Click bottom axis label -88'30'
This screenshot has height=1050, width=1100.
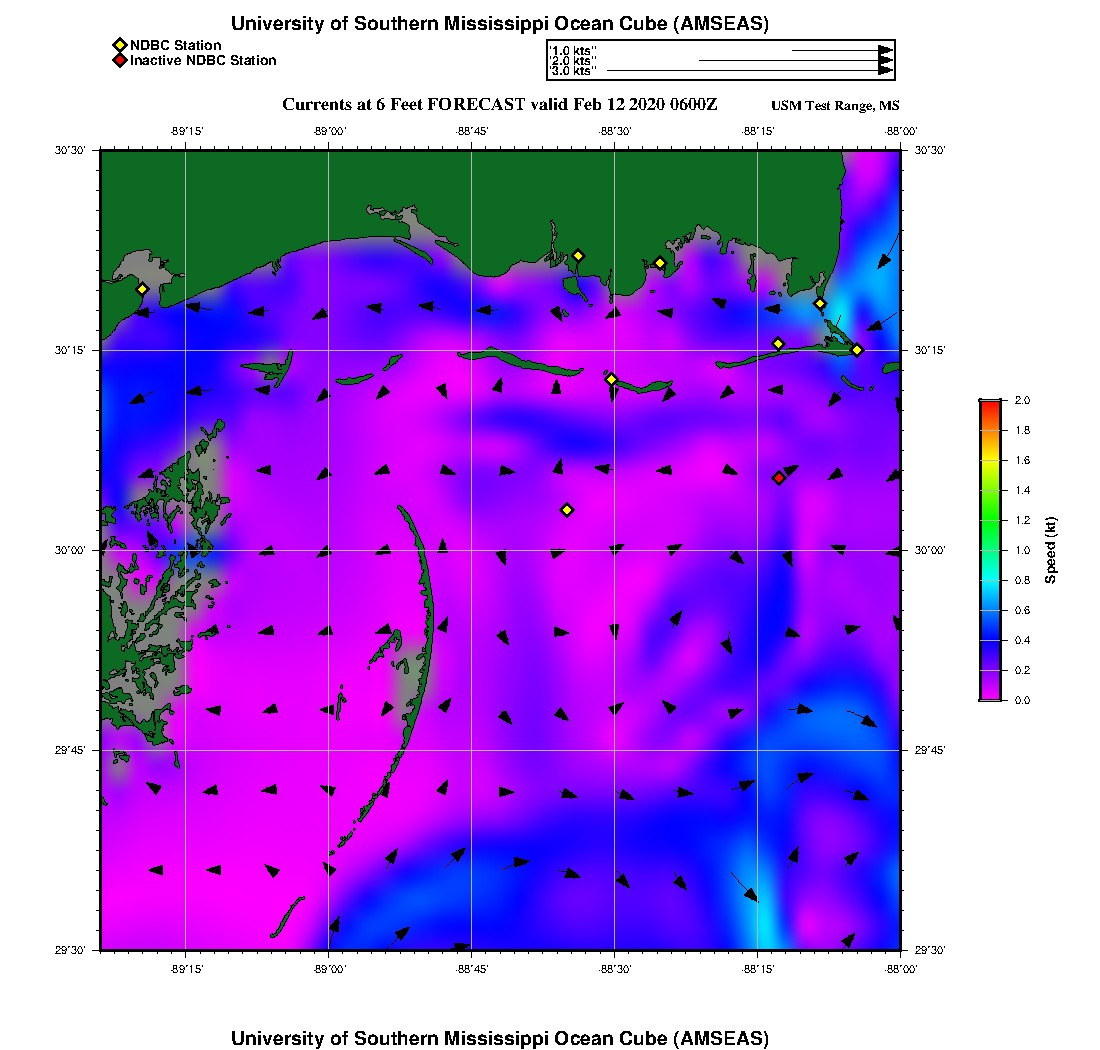[615, 969]
